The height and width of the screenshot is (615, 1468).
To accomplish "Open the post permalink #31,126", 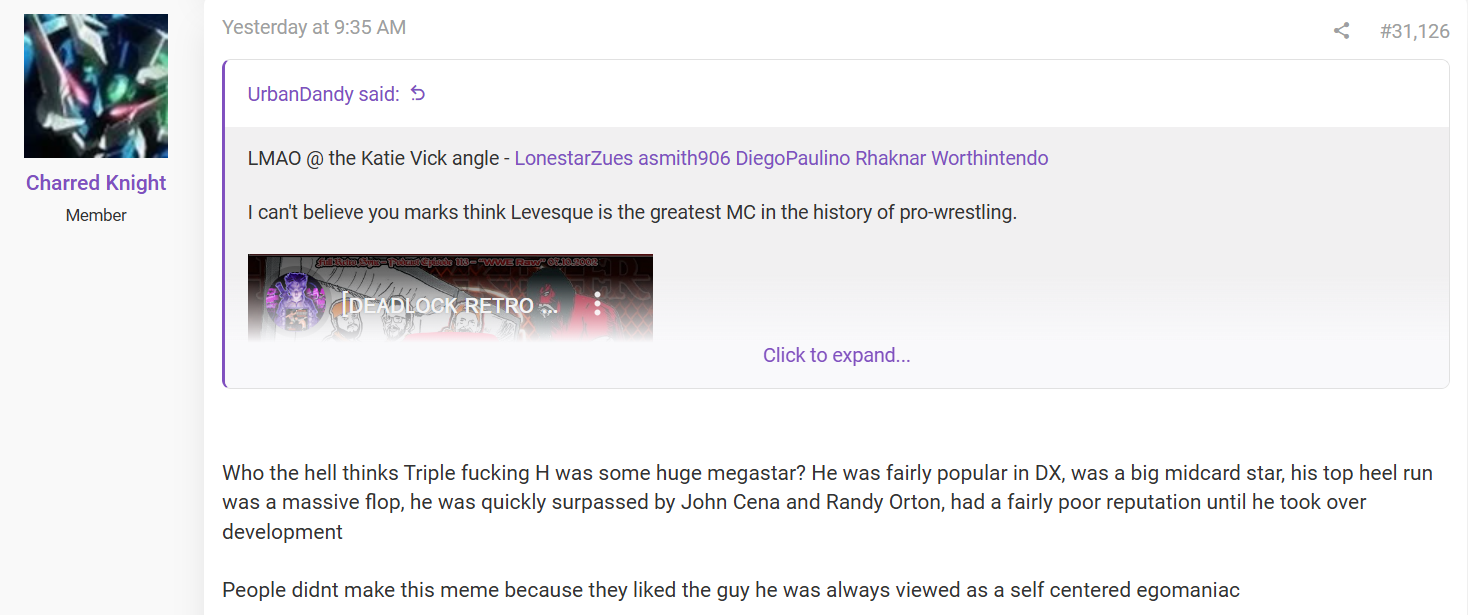I will click(x=1414, y=31).
